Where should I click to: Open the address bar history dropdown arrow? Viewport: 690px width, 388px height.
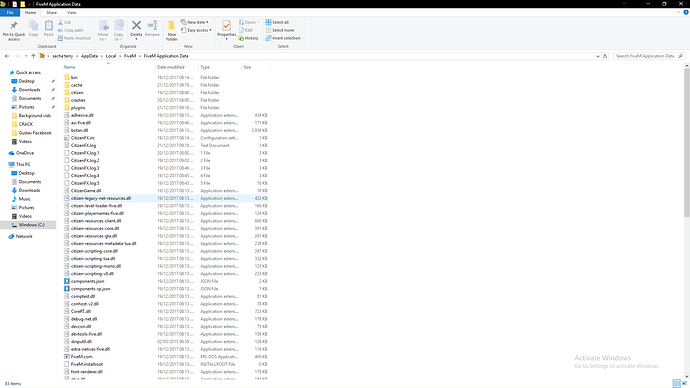point(598,56)
